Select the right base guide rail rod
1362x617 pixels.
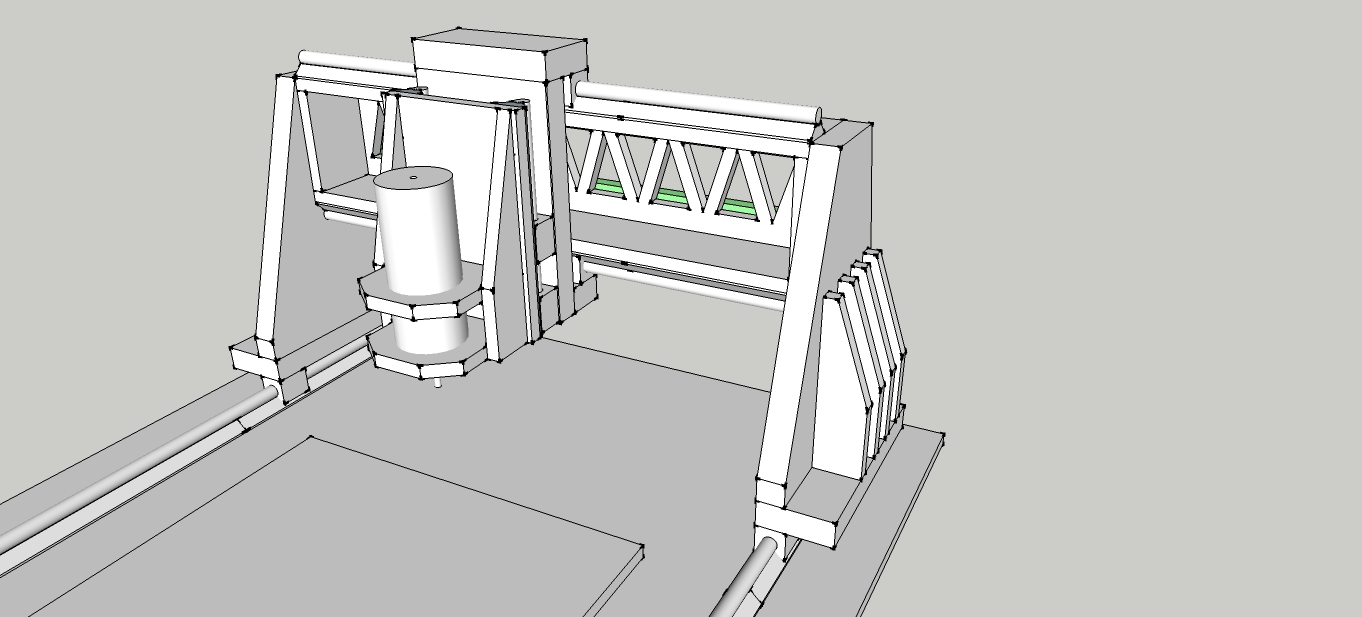pos(745,578)
